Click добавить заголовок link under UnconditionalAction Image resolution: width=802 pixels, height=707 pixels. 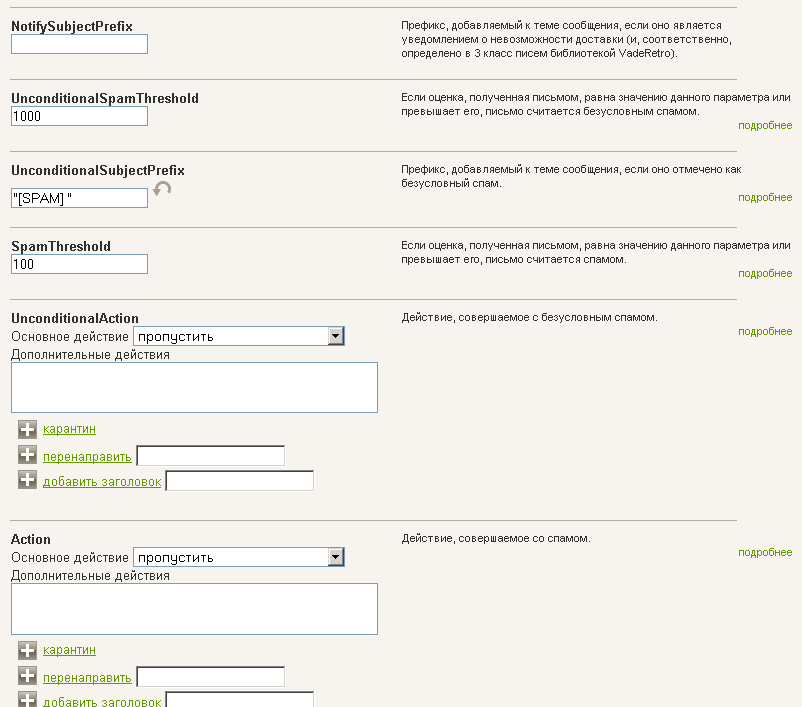click(x=102, y=481)
